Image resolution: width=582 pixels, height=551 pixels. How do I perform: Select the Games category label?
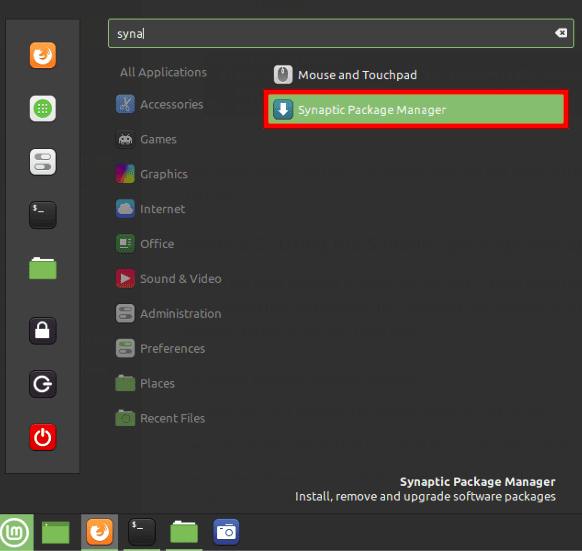(158, 139)
